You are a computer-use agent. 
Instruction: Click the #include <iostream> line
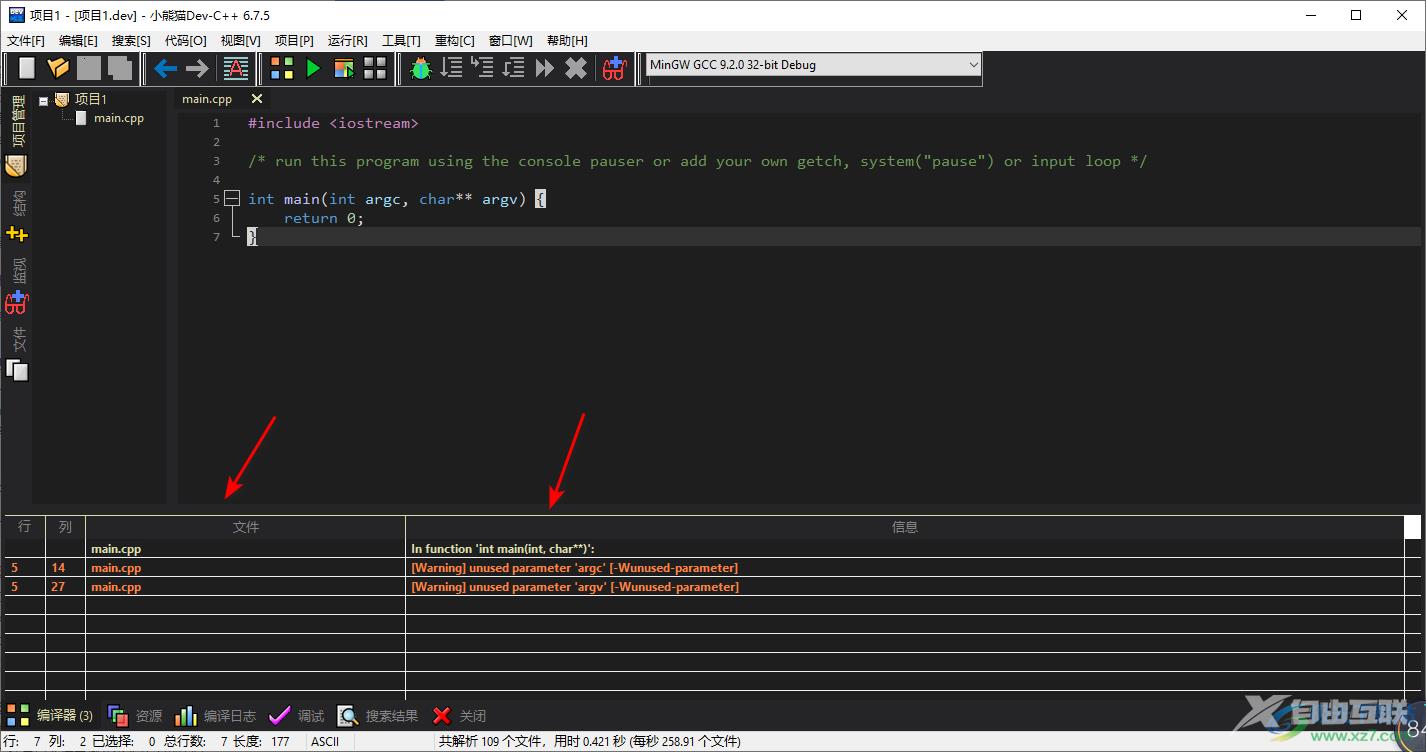click(333, 123)
